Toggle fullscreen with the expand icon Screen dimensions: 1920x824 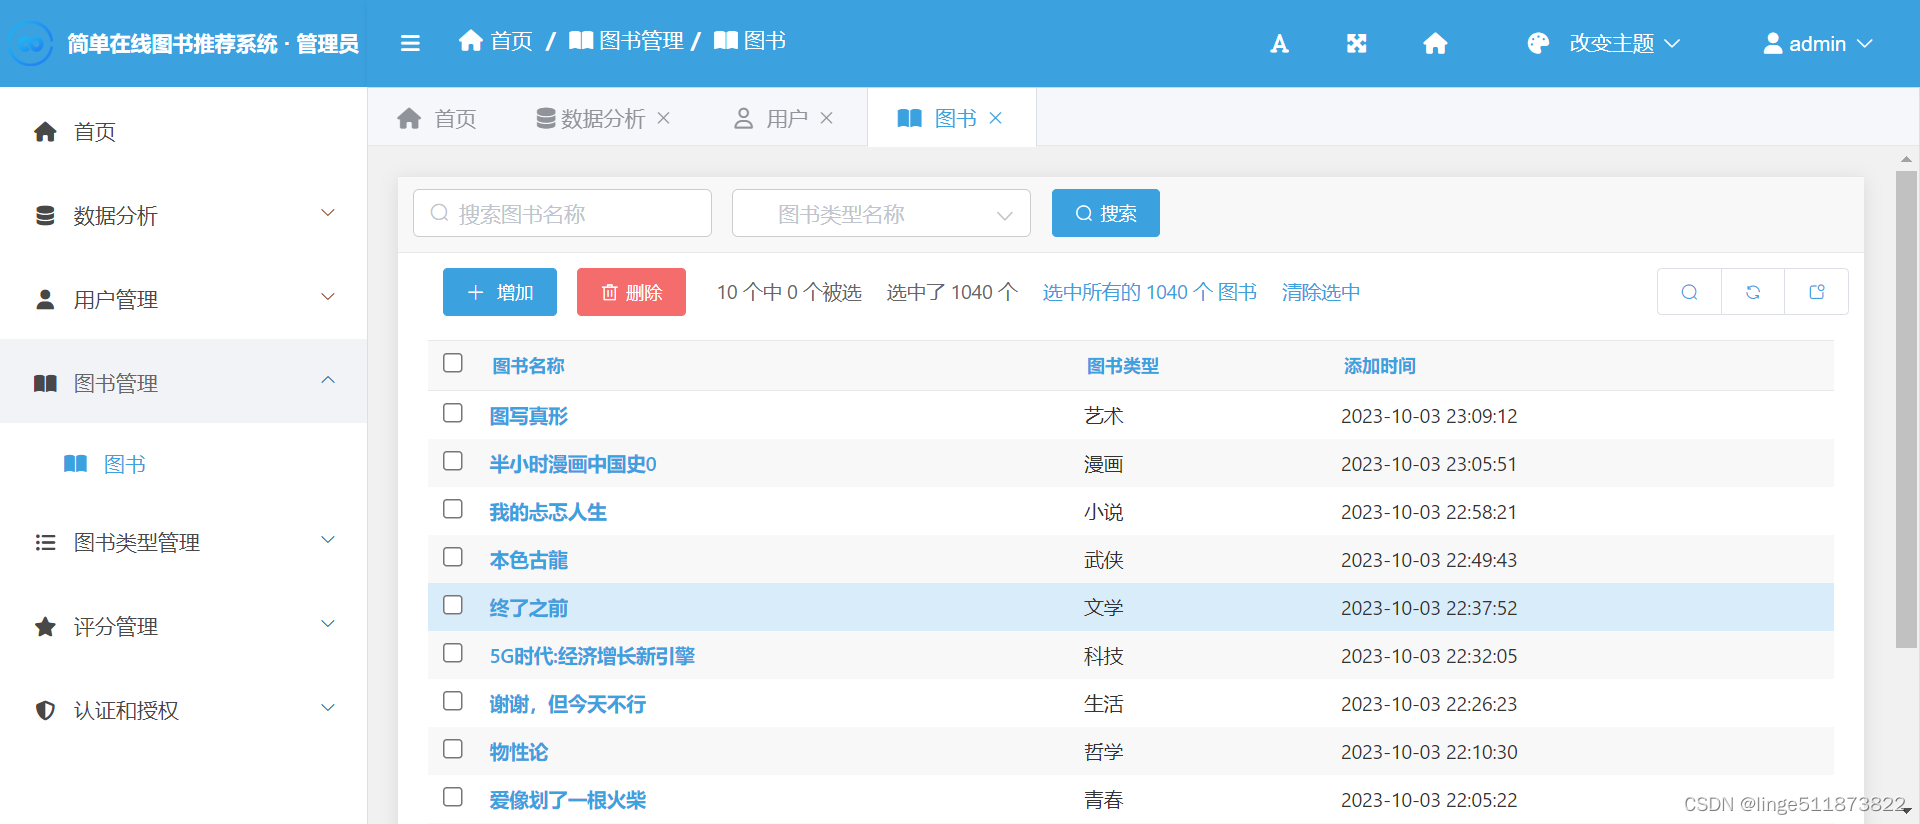pyautogui.click(x=1356, y=43)
